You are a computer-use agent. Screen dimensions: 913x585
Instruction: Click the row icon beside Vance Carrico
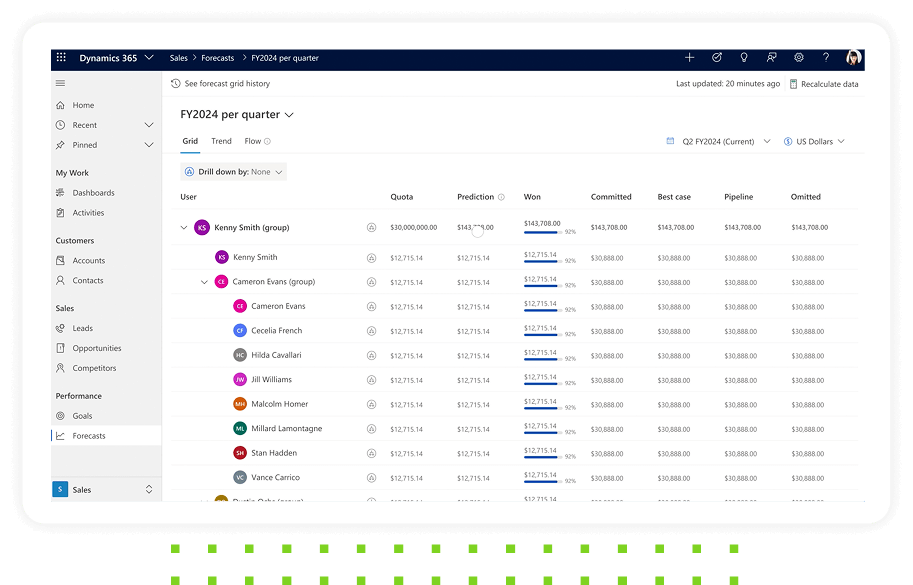point(371,478)
